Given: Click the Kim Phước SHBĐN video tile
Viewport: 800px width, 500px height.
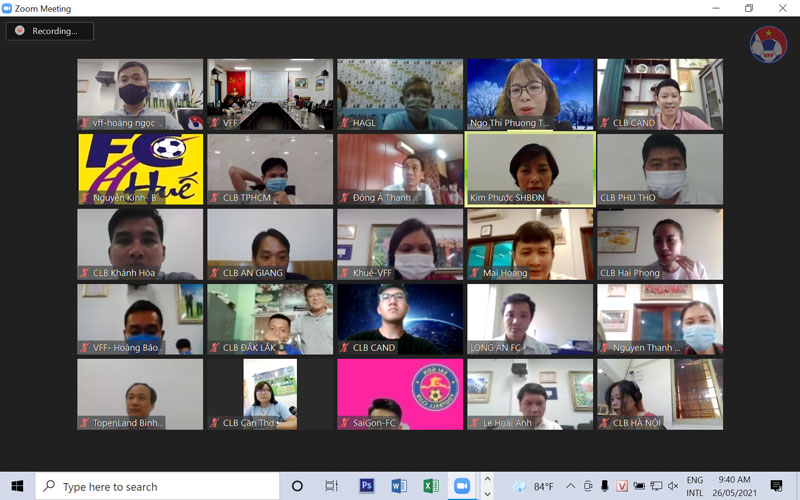Looking at the screenshot, I should 530,169.
